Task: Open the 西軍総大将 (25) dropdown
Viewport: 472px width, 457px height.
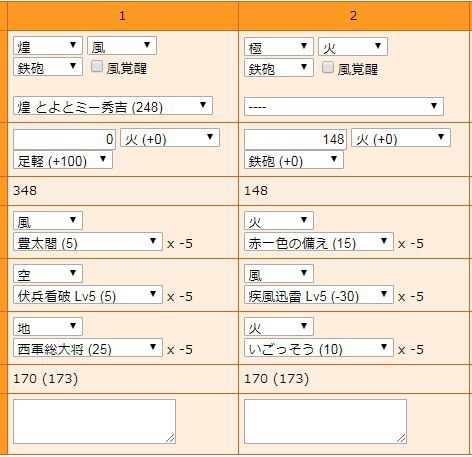Action: pyautogui.click(x=88, y=348)
